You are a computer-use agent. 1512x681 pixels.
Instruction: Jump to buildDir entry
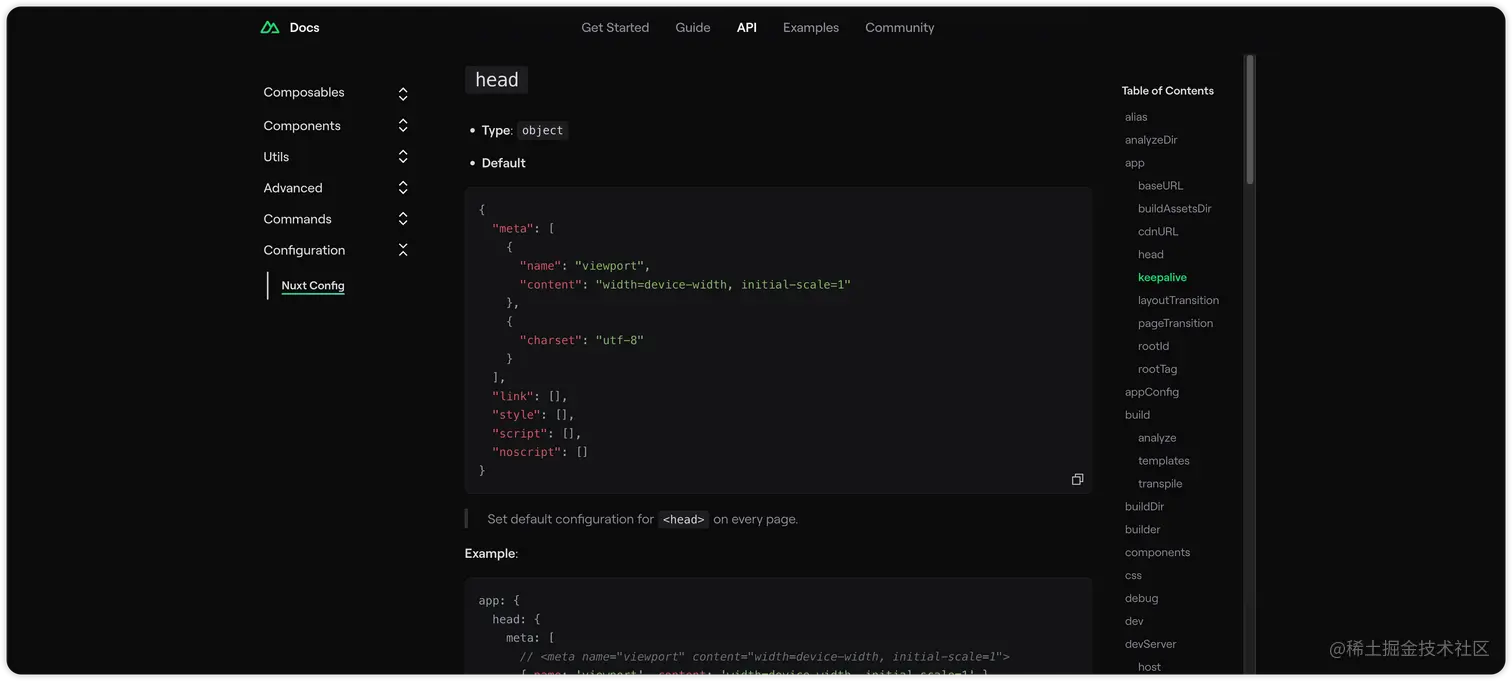pos(1144,507)
